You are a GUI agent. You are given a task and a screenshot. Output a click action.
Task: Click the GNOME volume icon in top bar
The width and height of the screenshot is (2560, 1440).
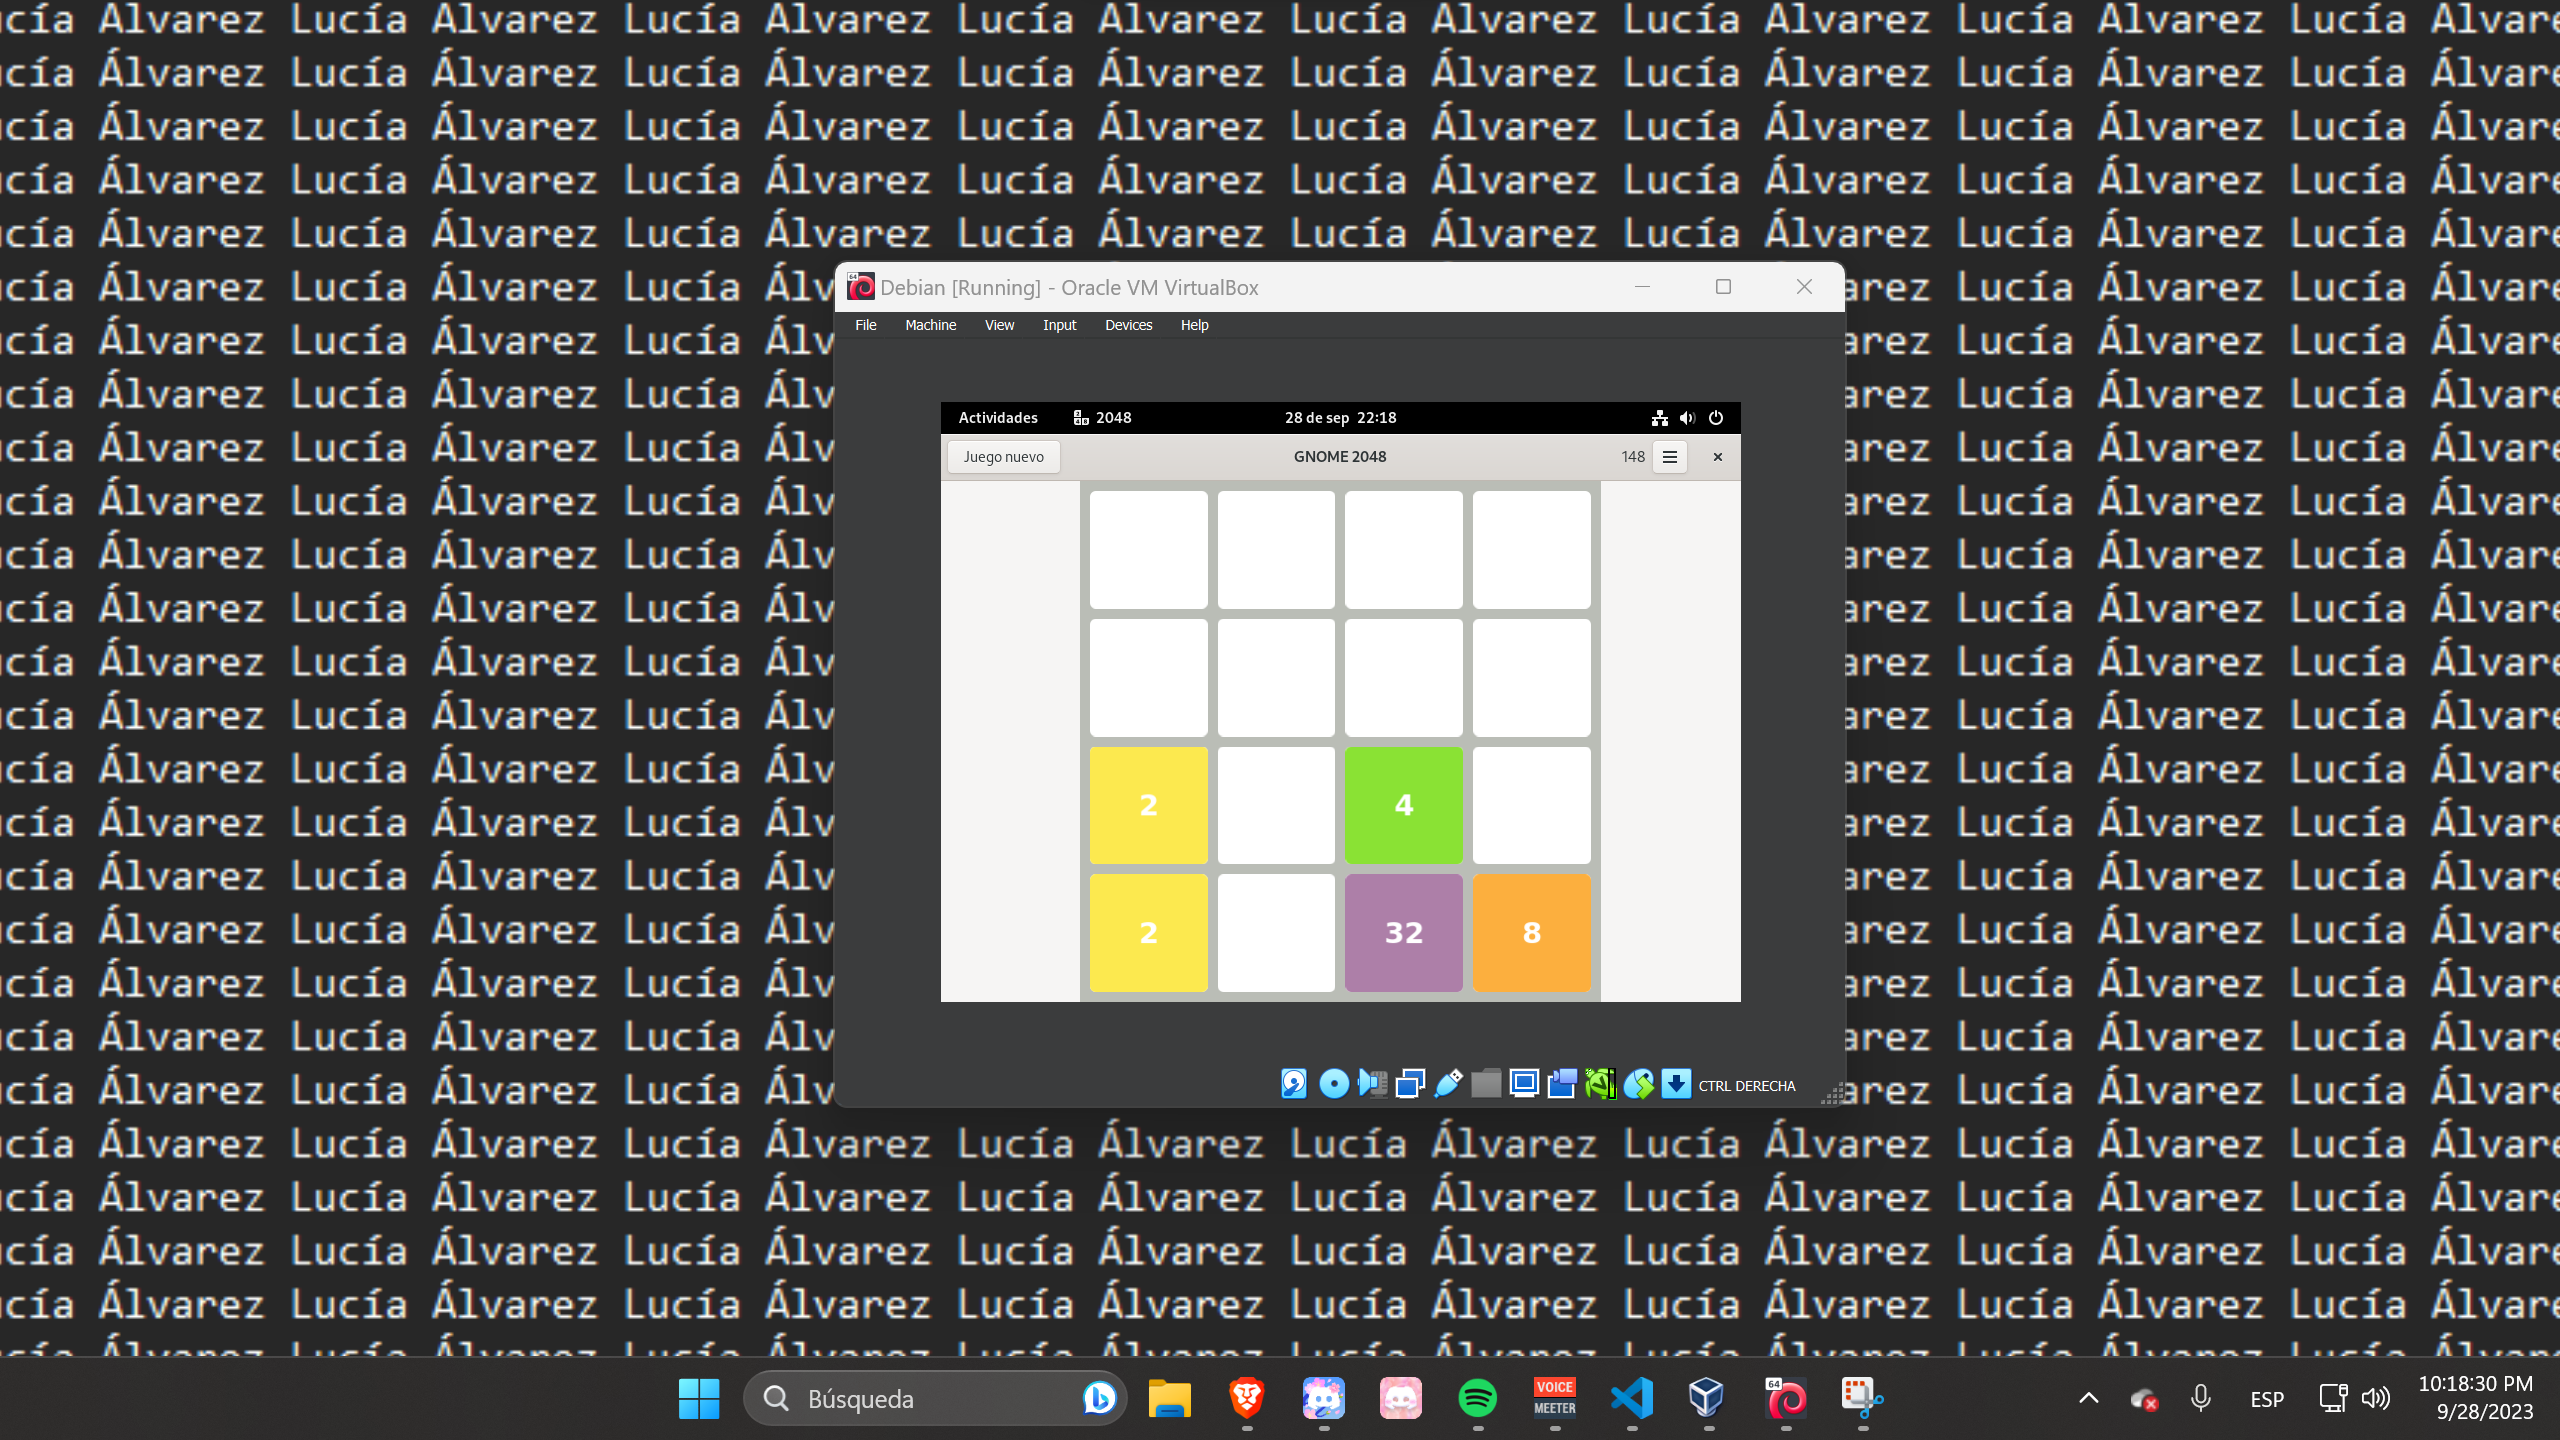[x=1687, y=418]
